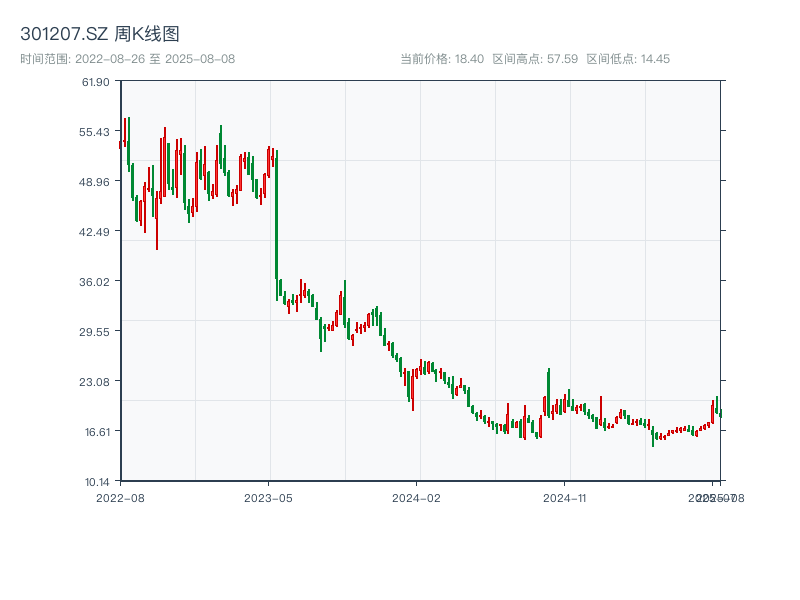
Task: Click the y-axis label 36.02
Action: click(94, 282)
